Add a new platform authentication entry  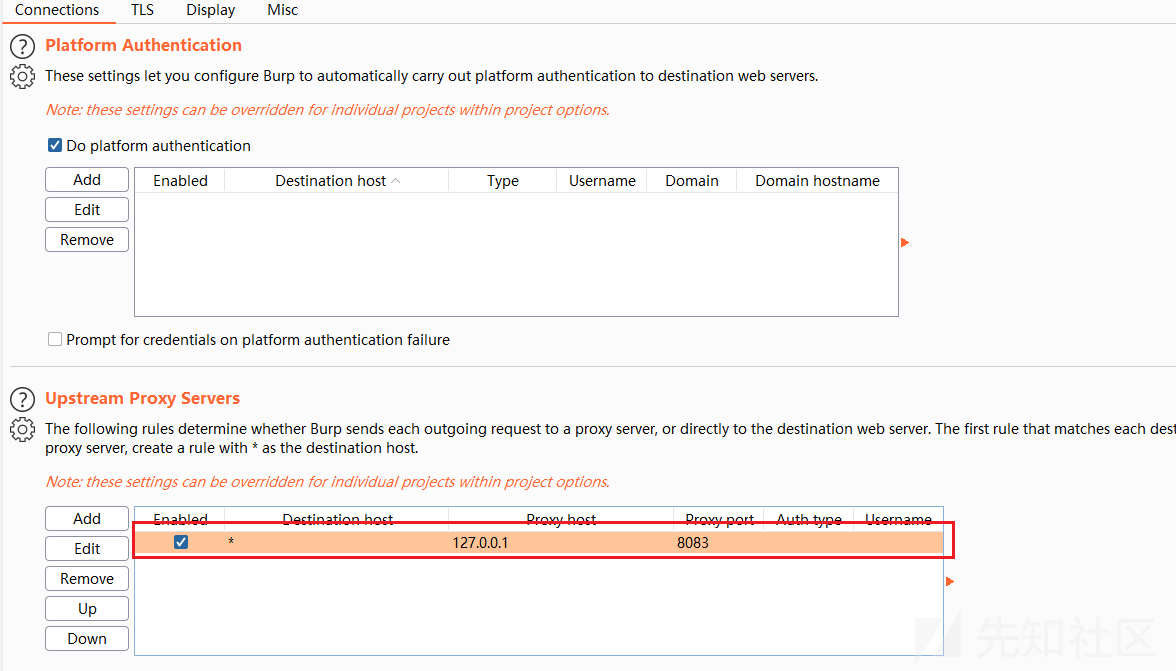point(87,180)
